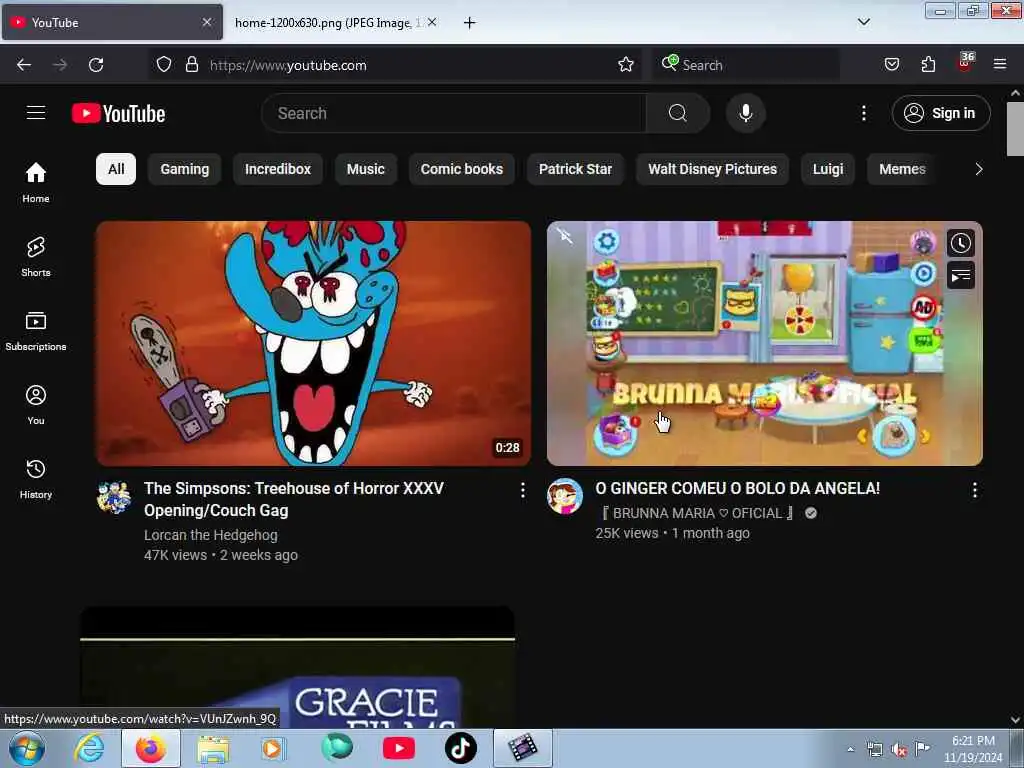Click the magnifier search button on YouTube
This screenshot has width=1024, height=768.
pos(677,113)
